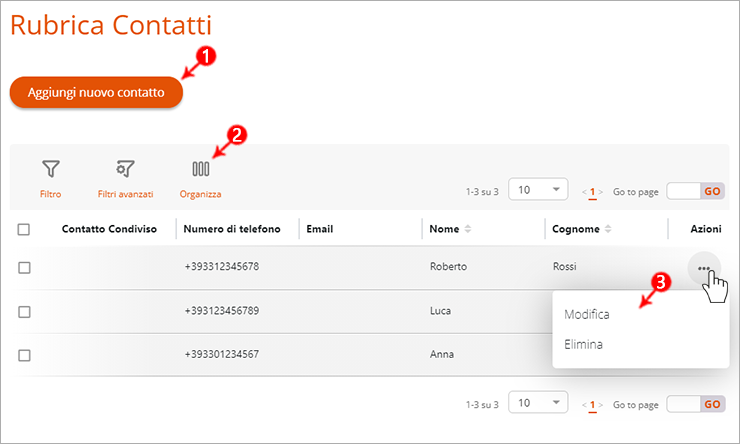This screenshot has width=740, height=444.
Task: Click the Email column header
Action: (320, 229)
